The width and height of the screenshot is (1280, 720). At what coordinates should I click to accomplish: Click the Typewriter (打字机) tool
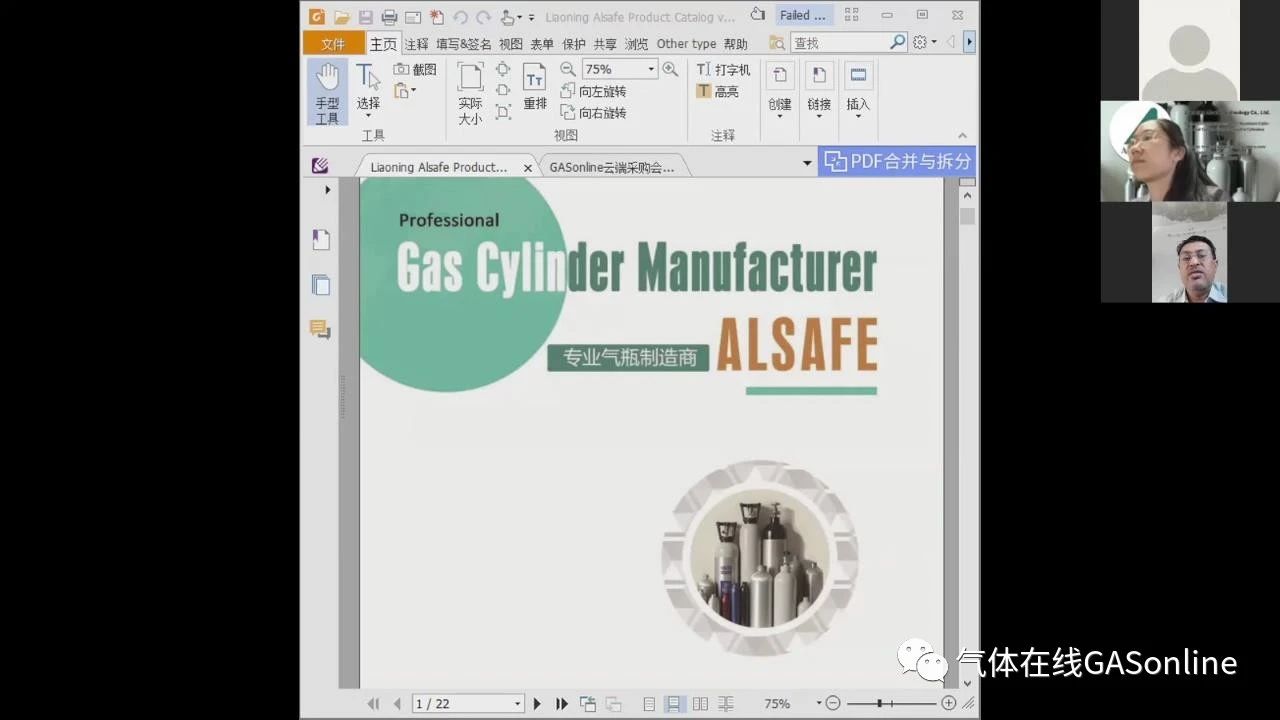click(x=723, y=70)
